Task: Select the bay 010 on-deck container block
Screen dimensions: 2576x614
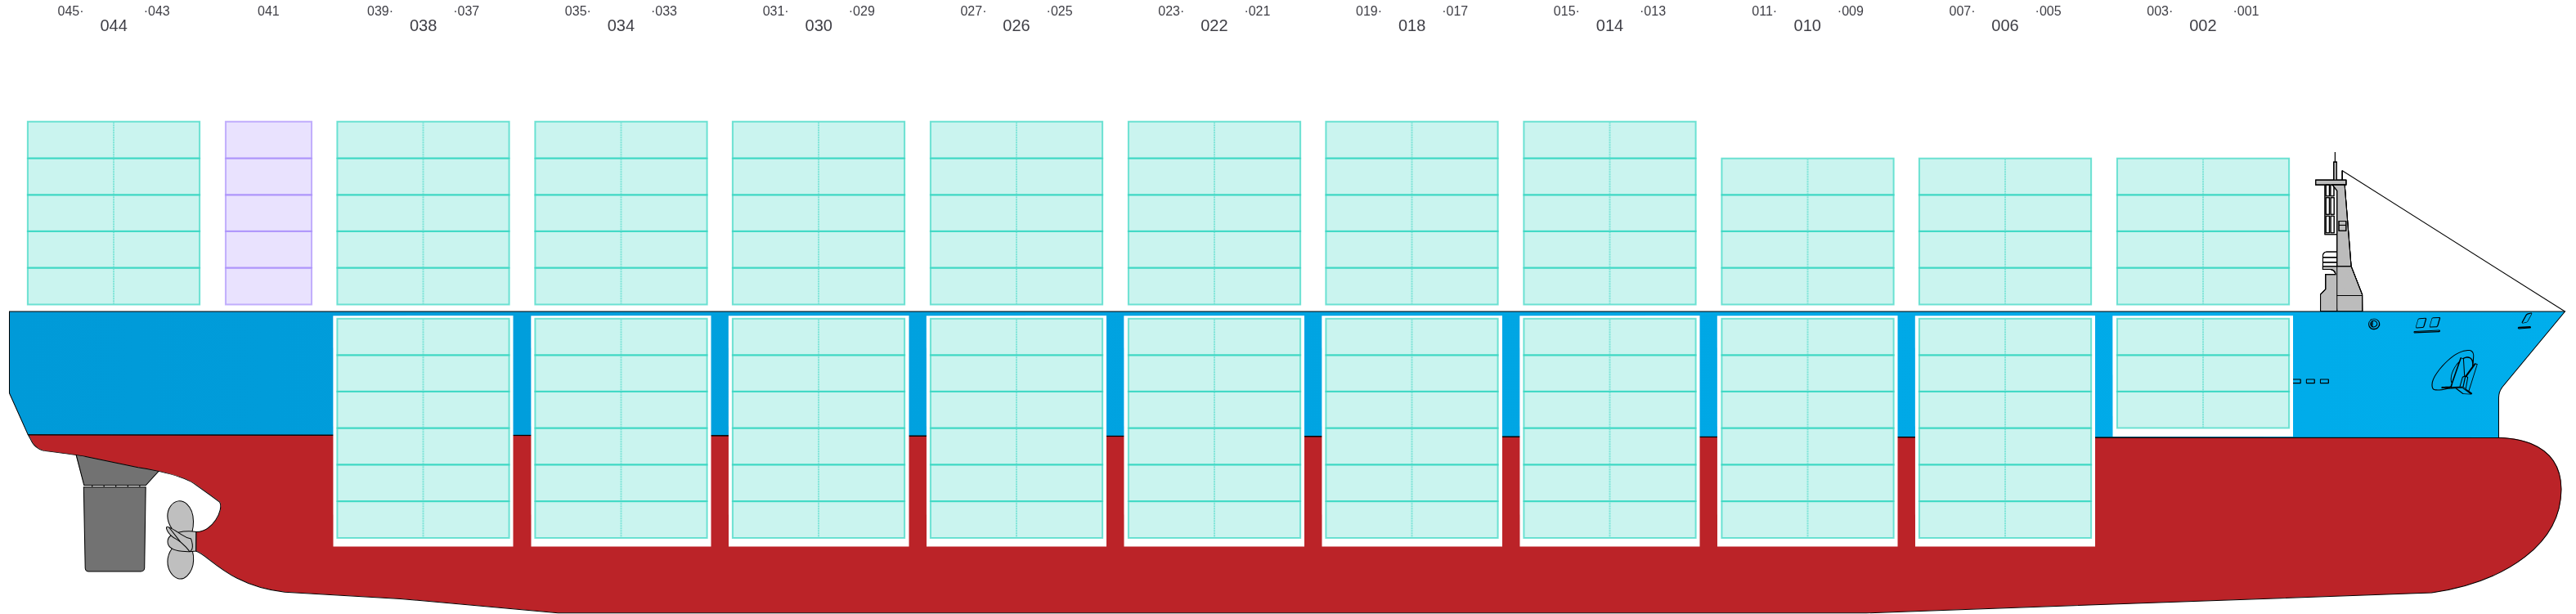Action: click(1806, 231)
